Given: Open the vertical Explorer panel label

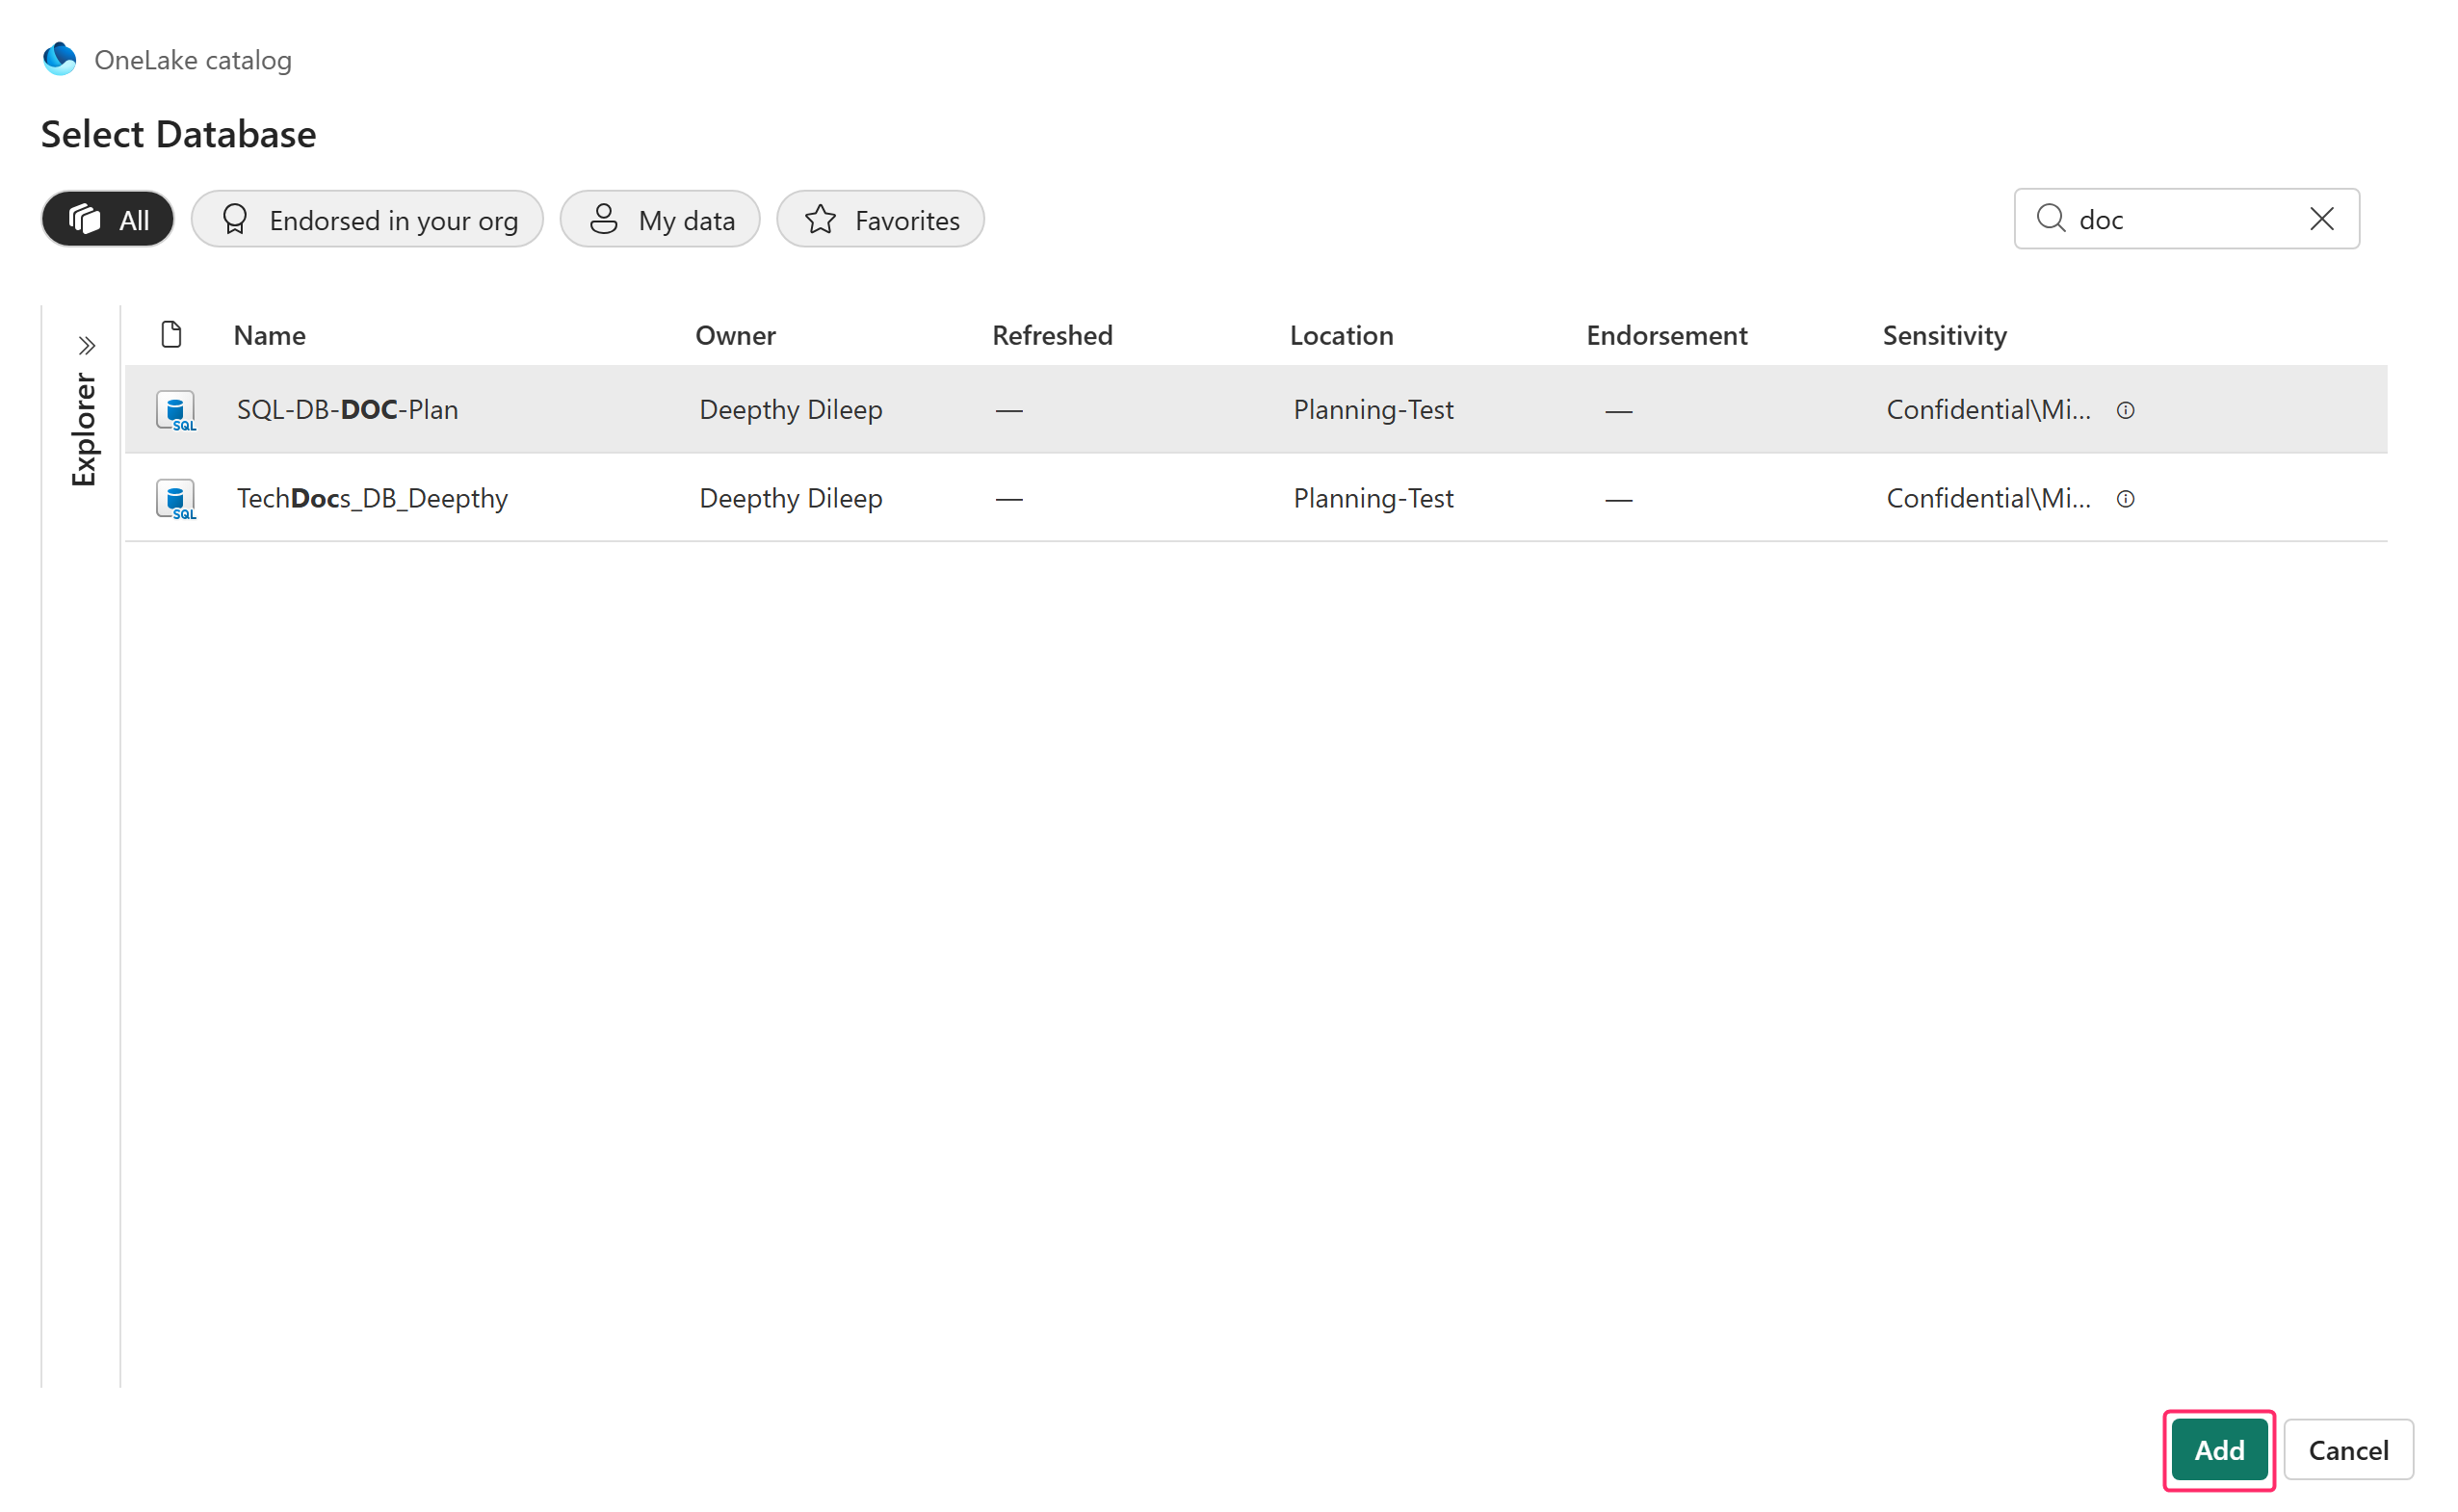Looking at the screenshot, I should point(84,430).
